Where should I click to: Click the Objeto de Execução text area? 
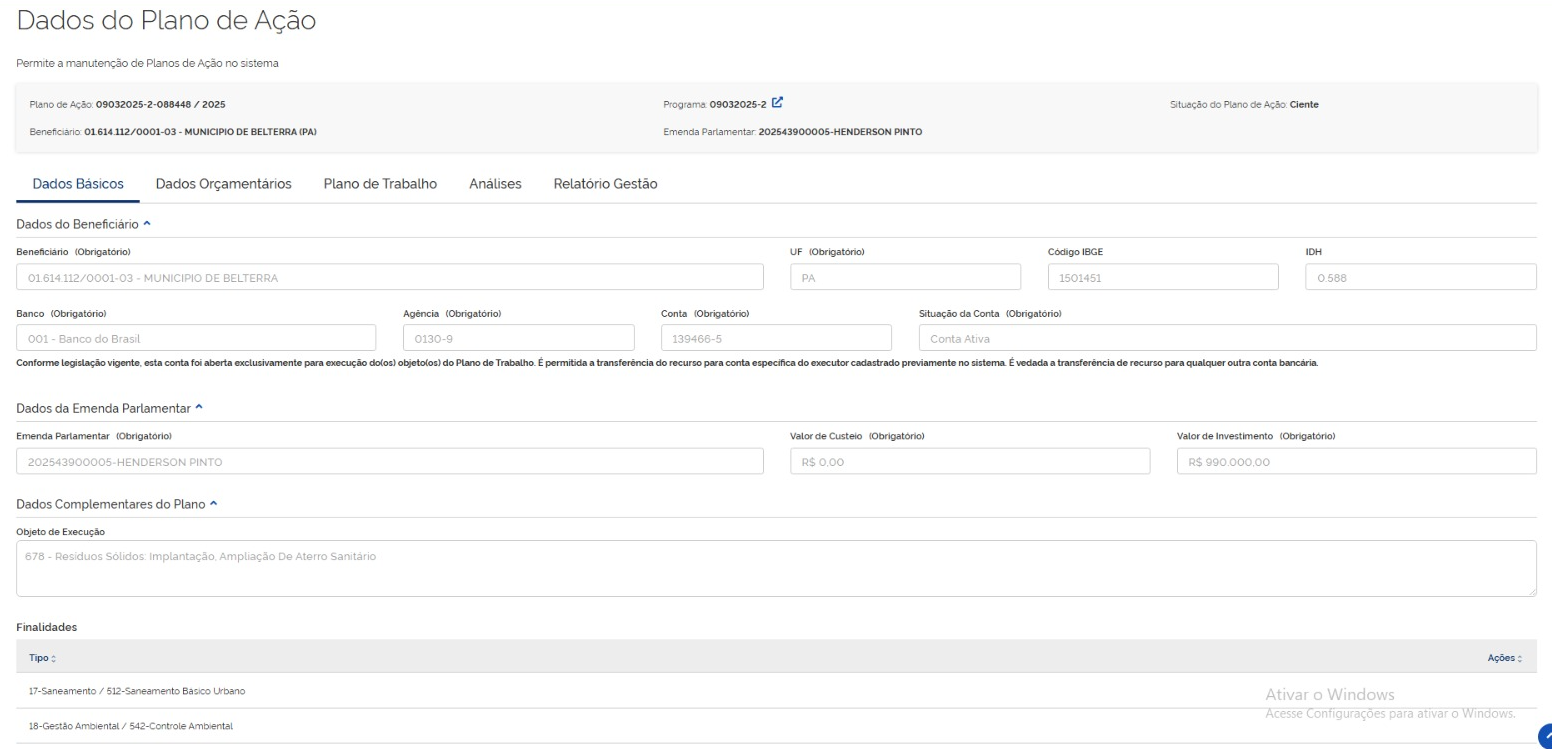tap(776, 568)
